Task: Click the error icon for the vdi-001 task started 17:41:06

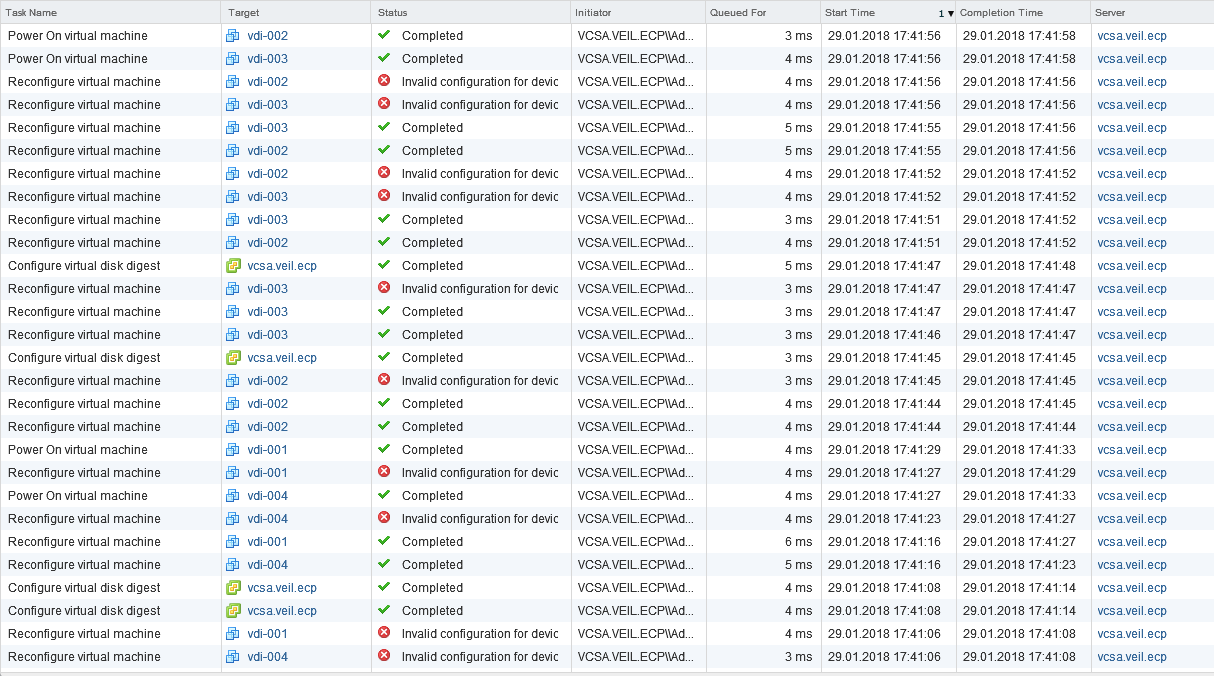Action: click(384, 634)
